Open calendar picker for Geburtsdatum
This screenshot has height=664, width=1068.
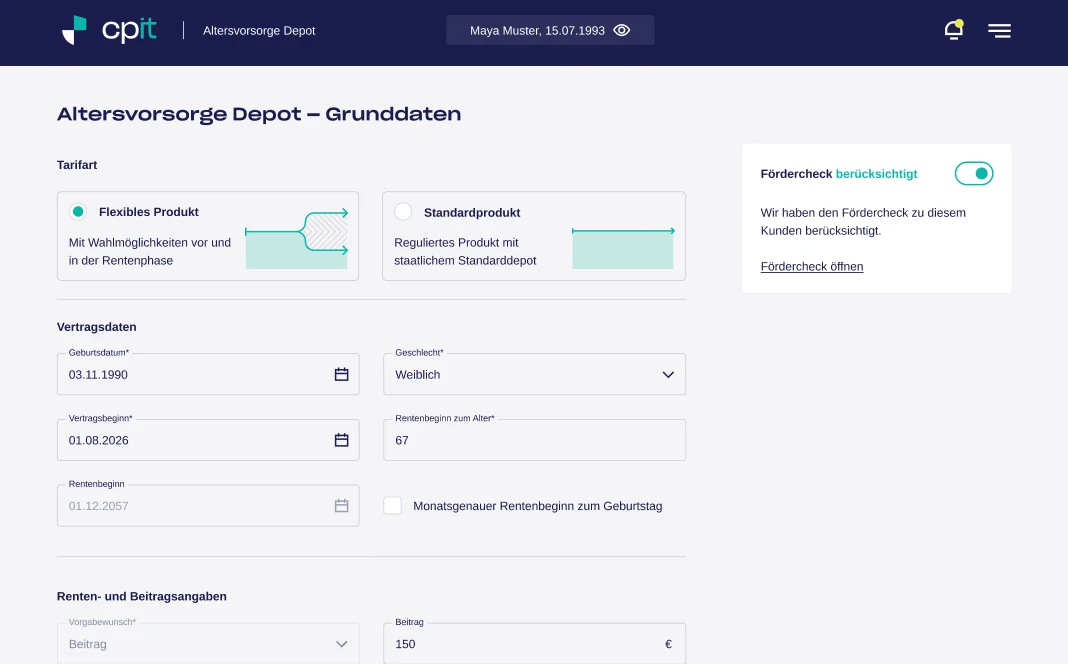[341, 374]
